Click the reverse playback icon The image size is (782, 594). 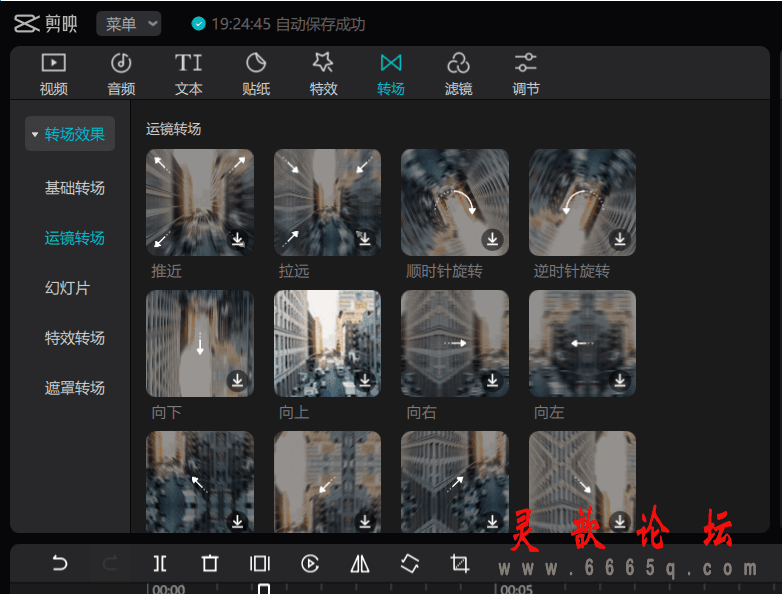[x=310, y=564]
